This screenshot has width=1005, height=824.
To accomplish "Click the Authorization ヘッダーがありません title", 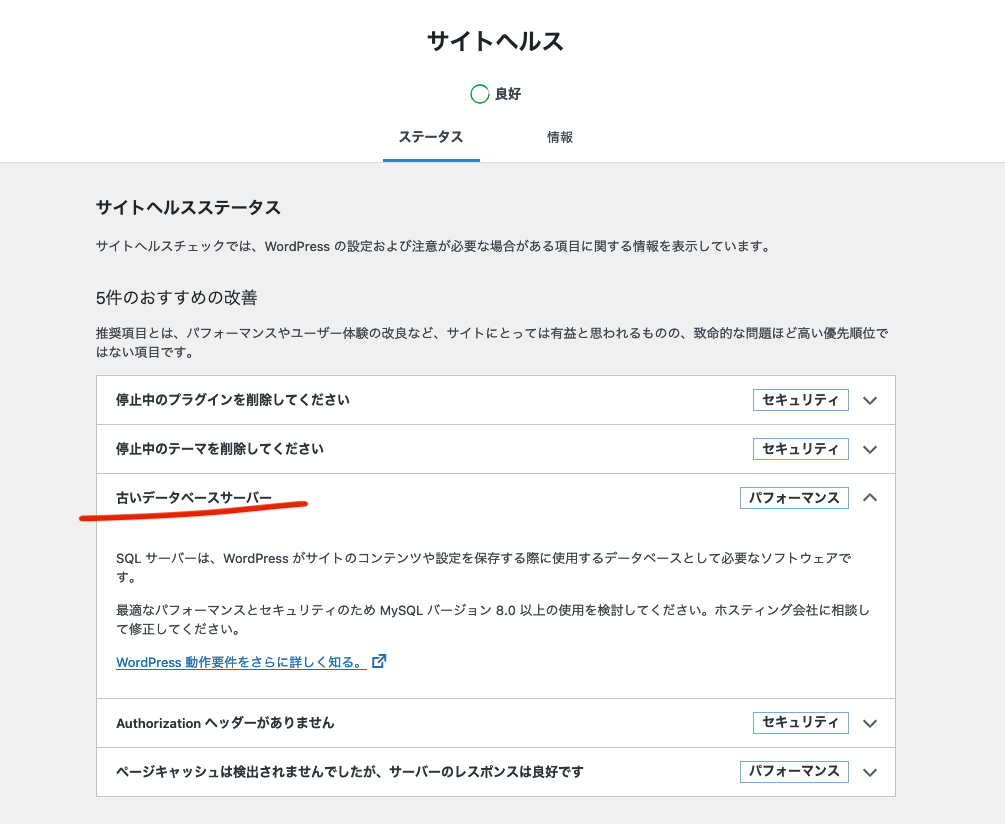I will (x=225, y=723).
